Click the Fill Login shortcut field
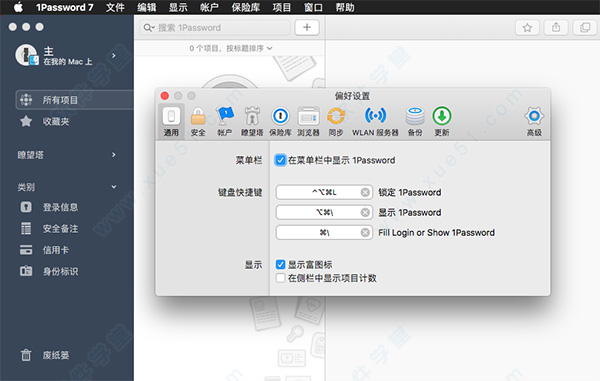 tap(324, 233)
